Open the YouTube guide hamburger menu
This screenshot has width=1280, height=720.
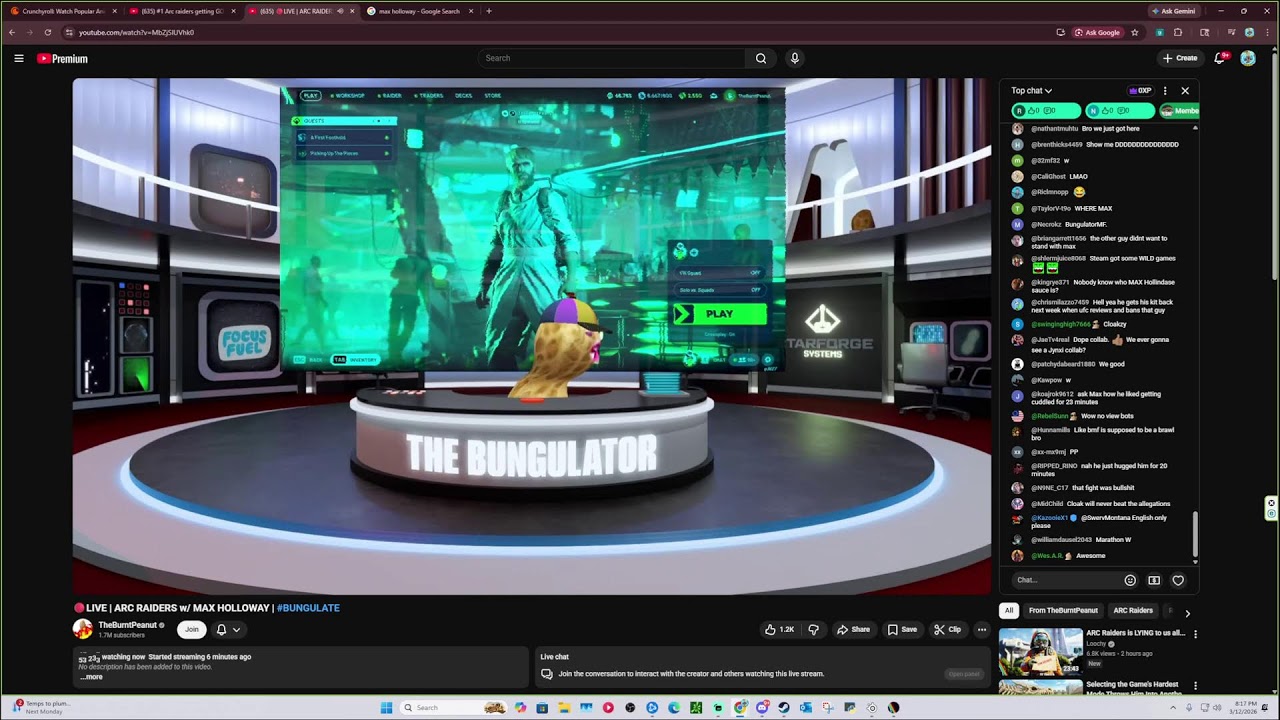pyautogui.click(x=19, y=58)
